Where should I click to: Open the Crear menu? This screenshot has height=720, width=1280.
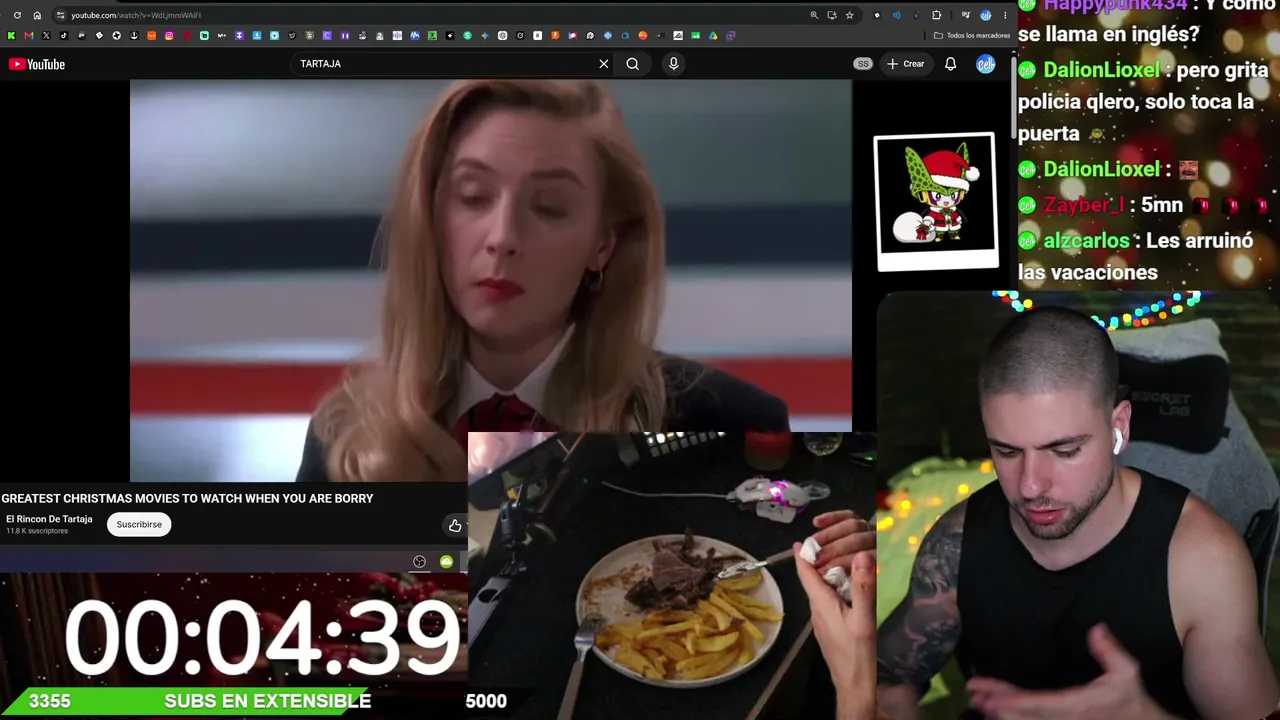(906, 64)
